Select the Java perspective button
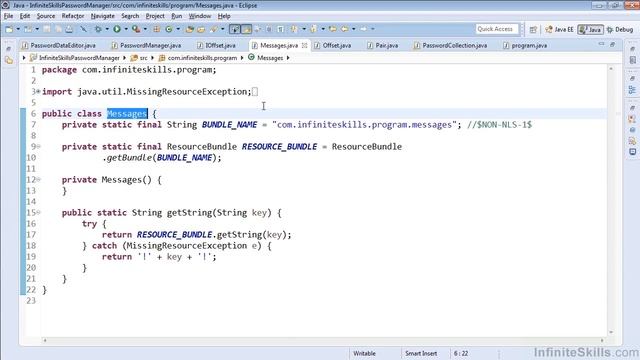 click(590, 30)
